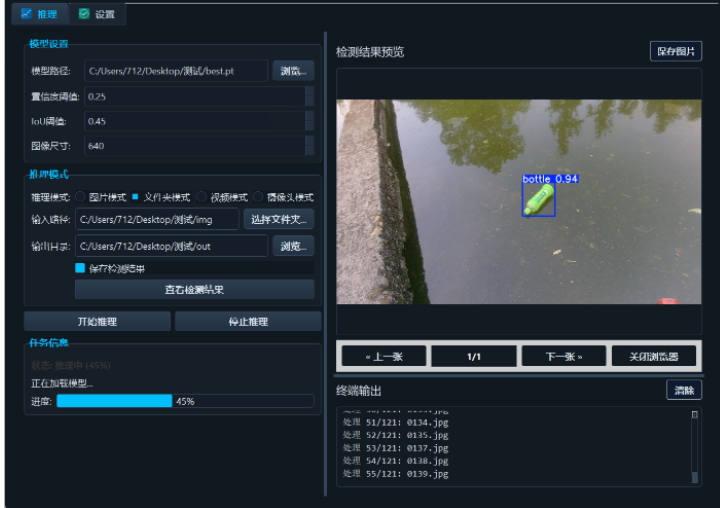Edit the 输出目录 path field

(171, 246)
